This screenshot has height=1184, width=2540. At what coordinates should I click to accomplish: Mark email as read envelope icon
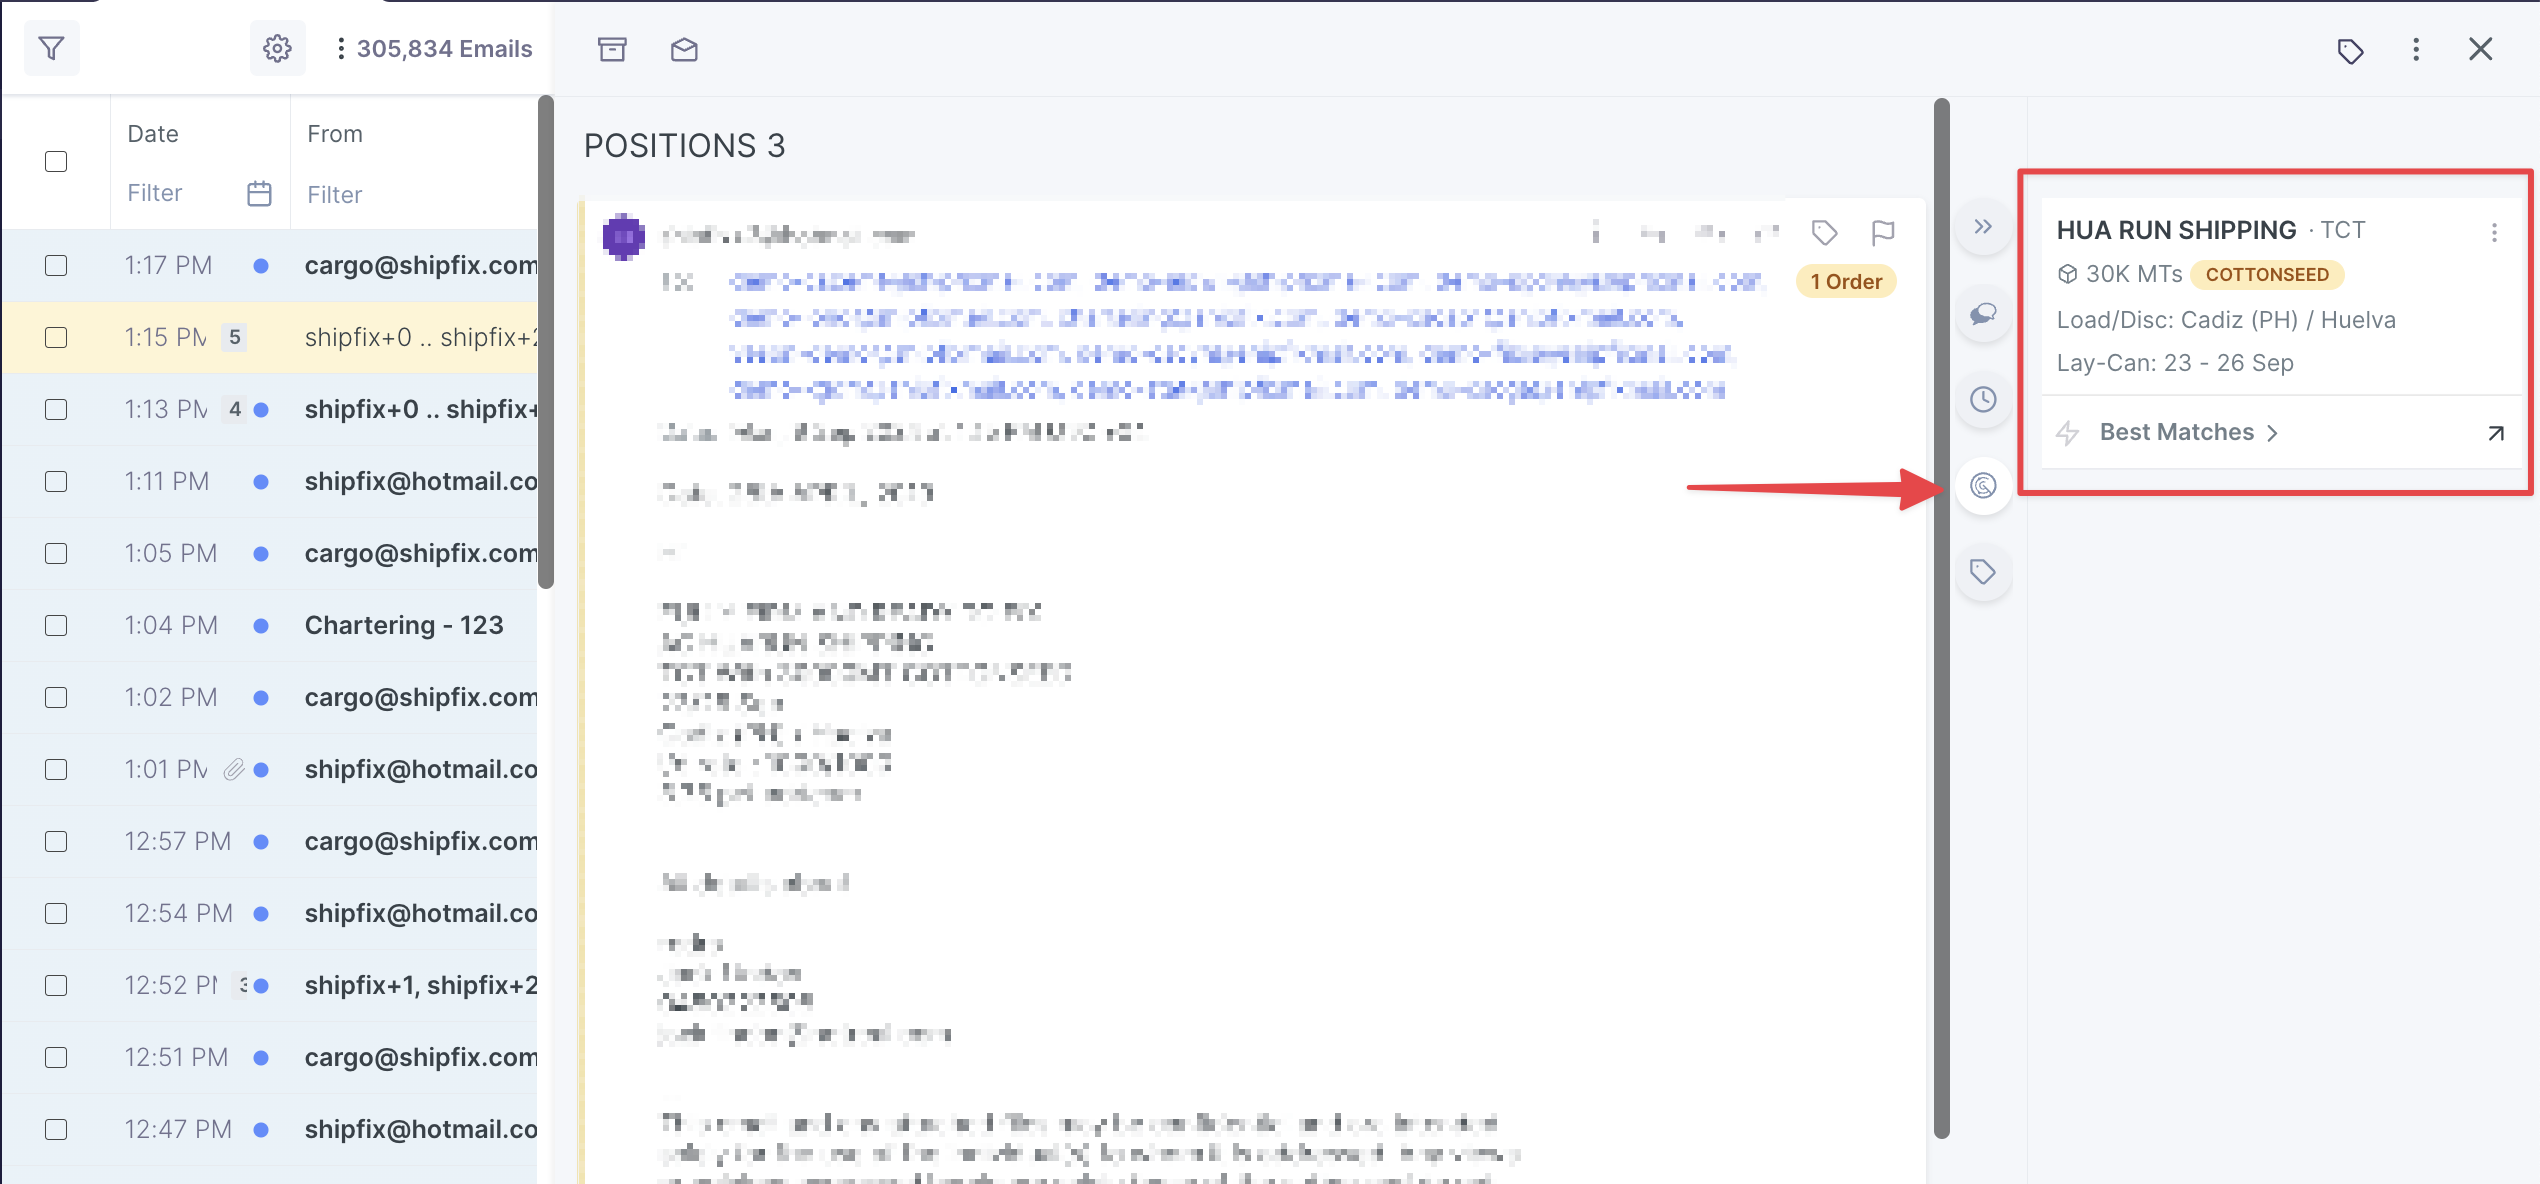tap(684, 49)
